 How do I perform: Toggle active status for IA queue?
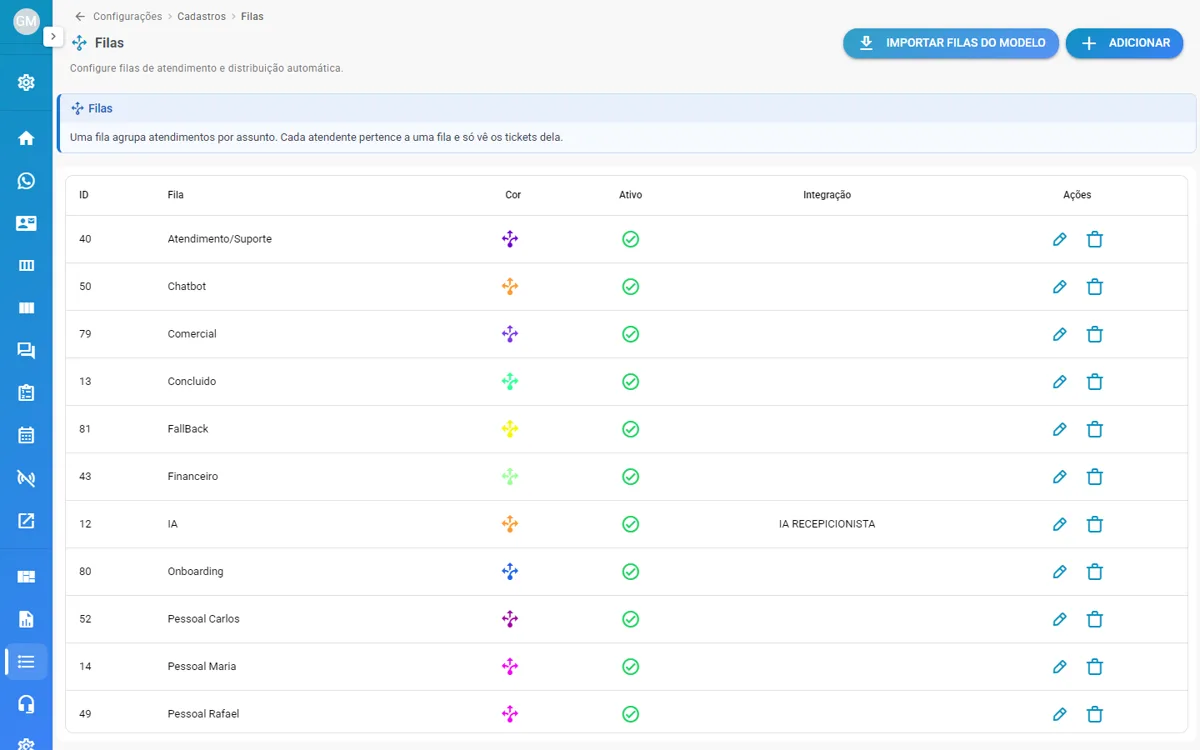[630, 524]
